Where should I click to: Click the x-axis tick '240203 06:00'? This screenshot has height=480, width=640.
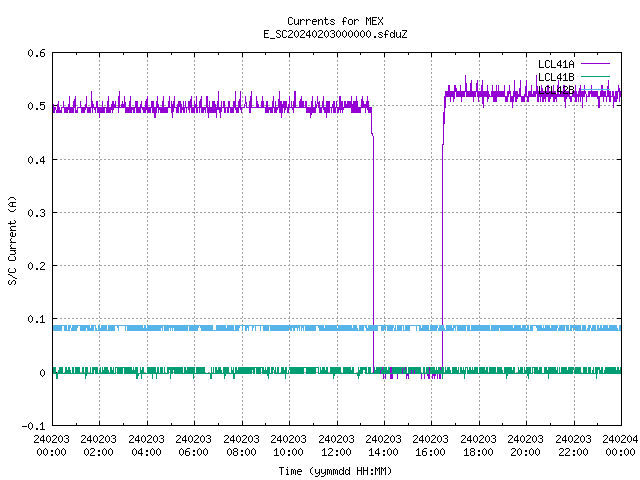[193, 446]
